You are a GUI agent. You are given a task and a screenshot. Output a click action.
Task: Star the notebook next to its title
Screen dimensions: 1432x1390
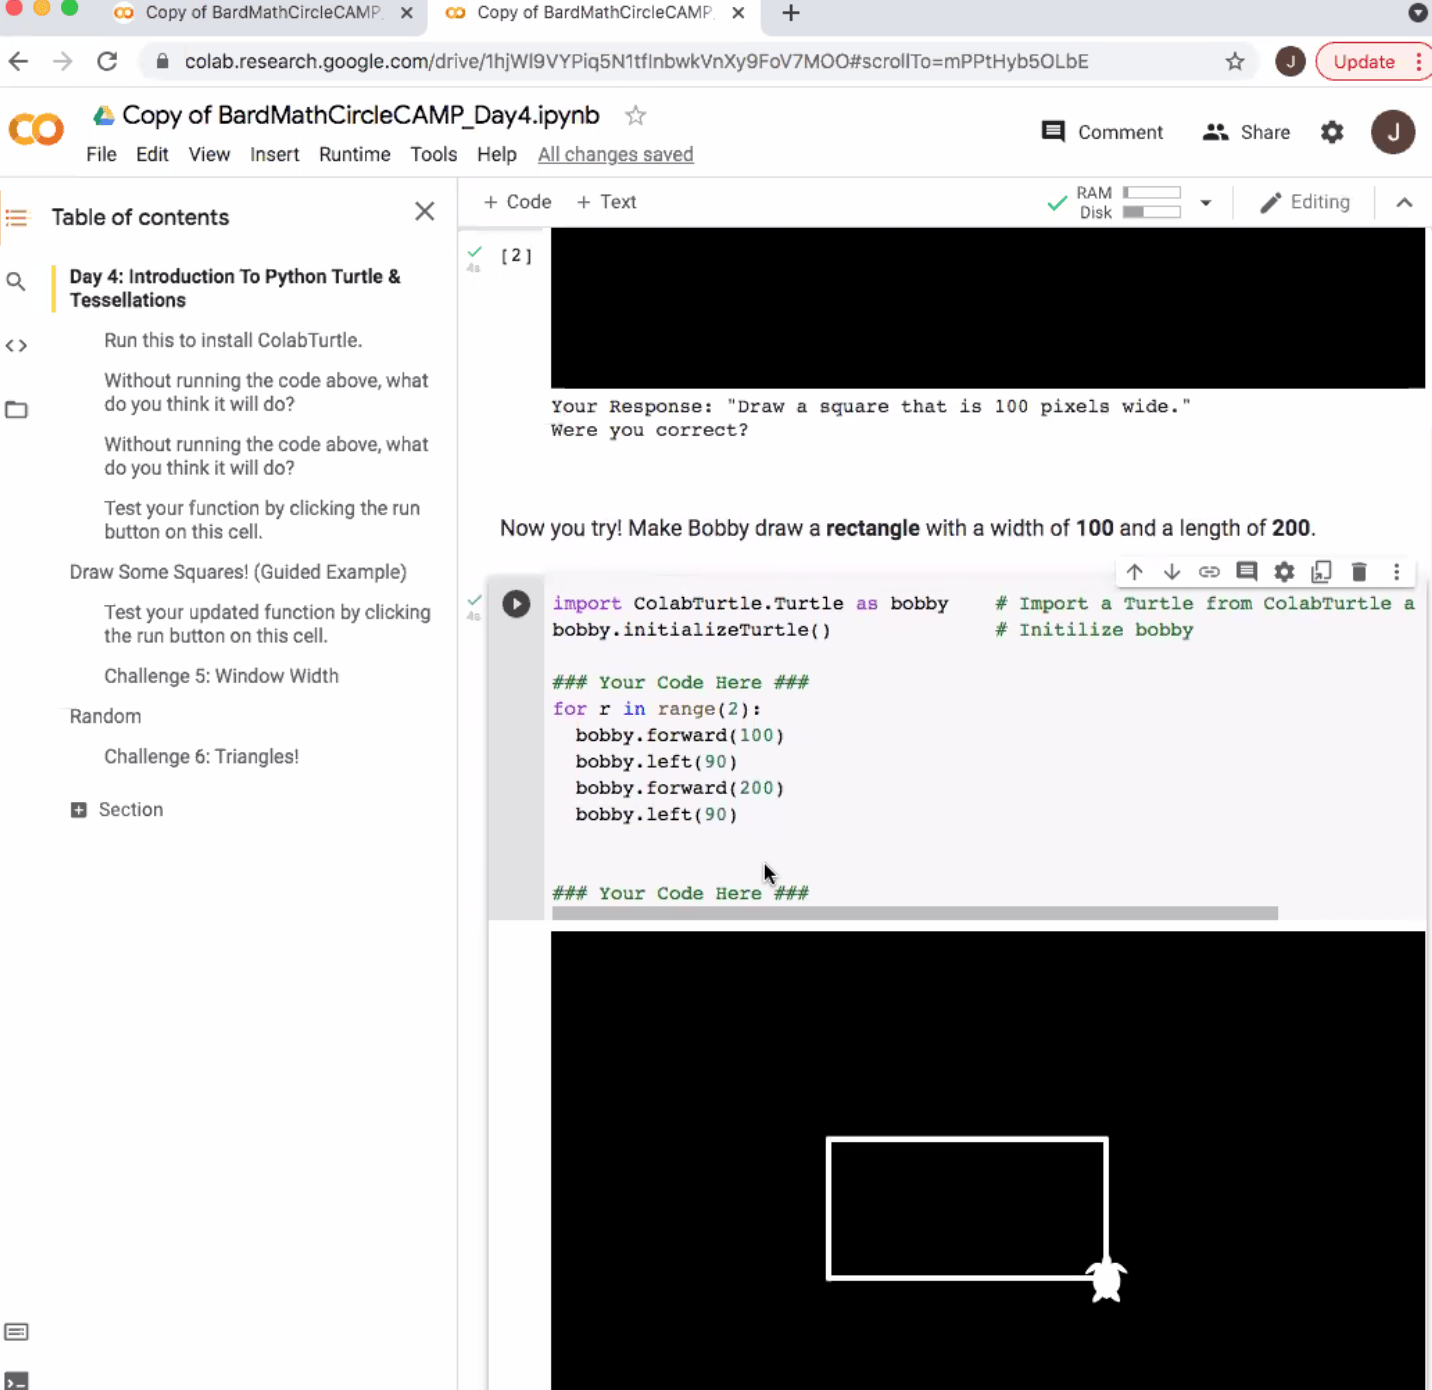point(635,115)
